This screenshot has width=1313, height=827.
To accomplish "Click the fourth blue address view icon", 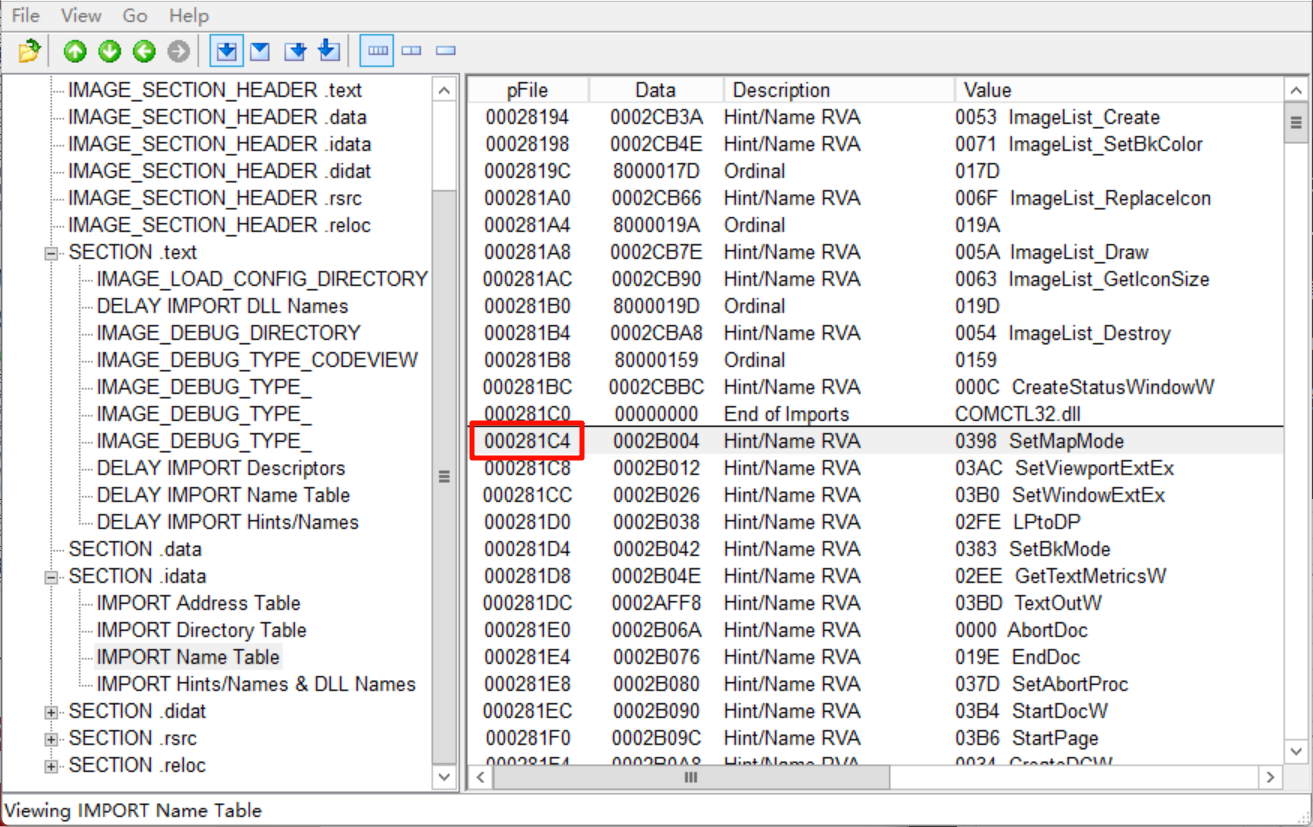I will pos(329,51).
